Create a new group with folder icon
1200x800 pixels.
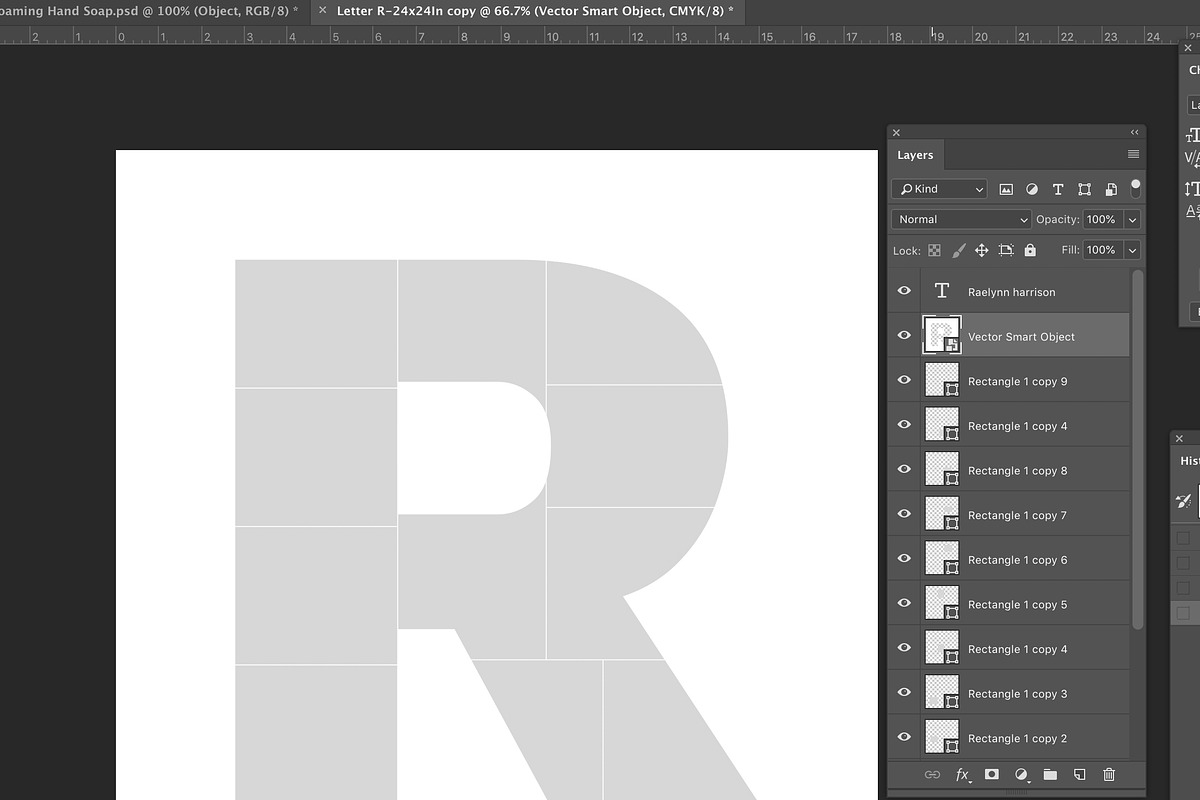[1050, 774]
